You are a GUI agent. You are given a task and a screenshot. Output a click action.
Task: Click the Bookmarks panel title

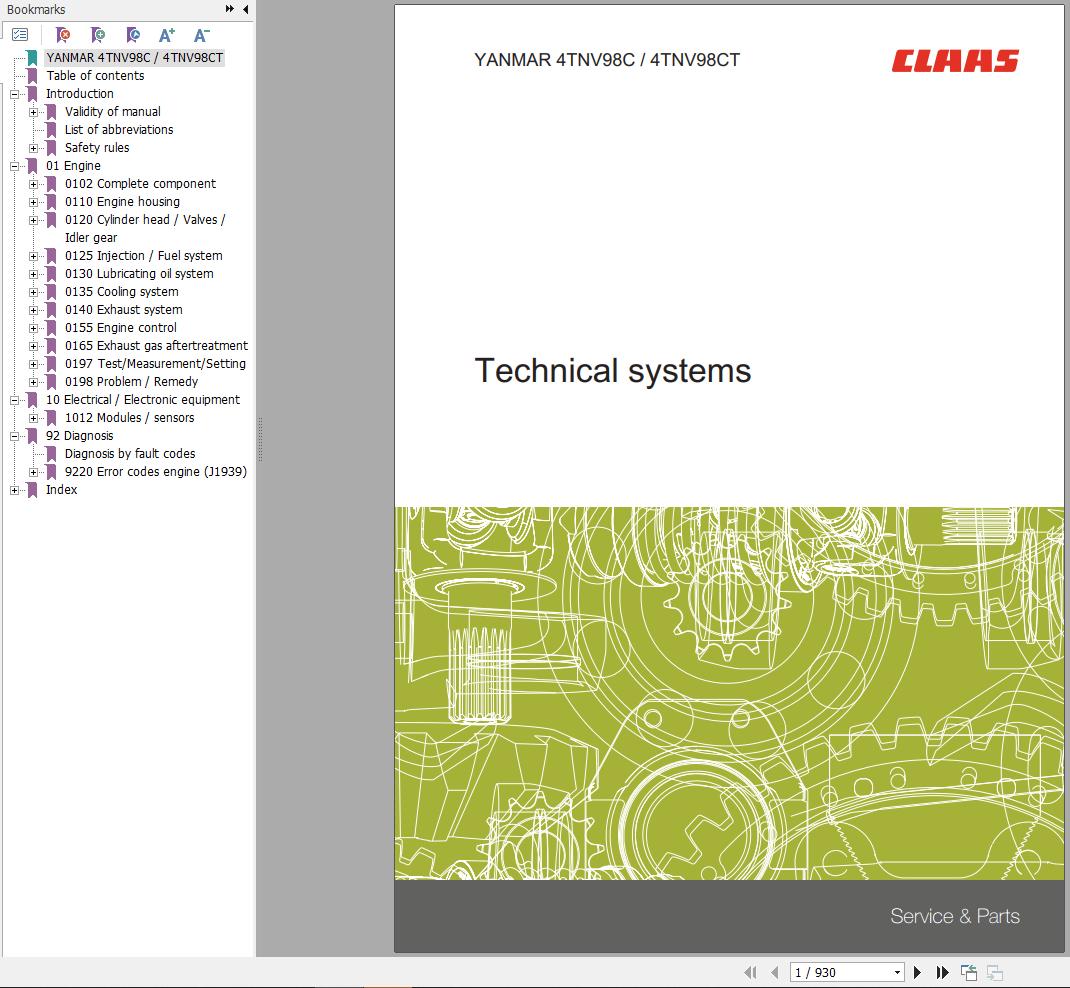click(36, 10)
